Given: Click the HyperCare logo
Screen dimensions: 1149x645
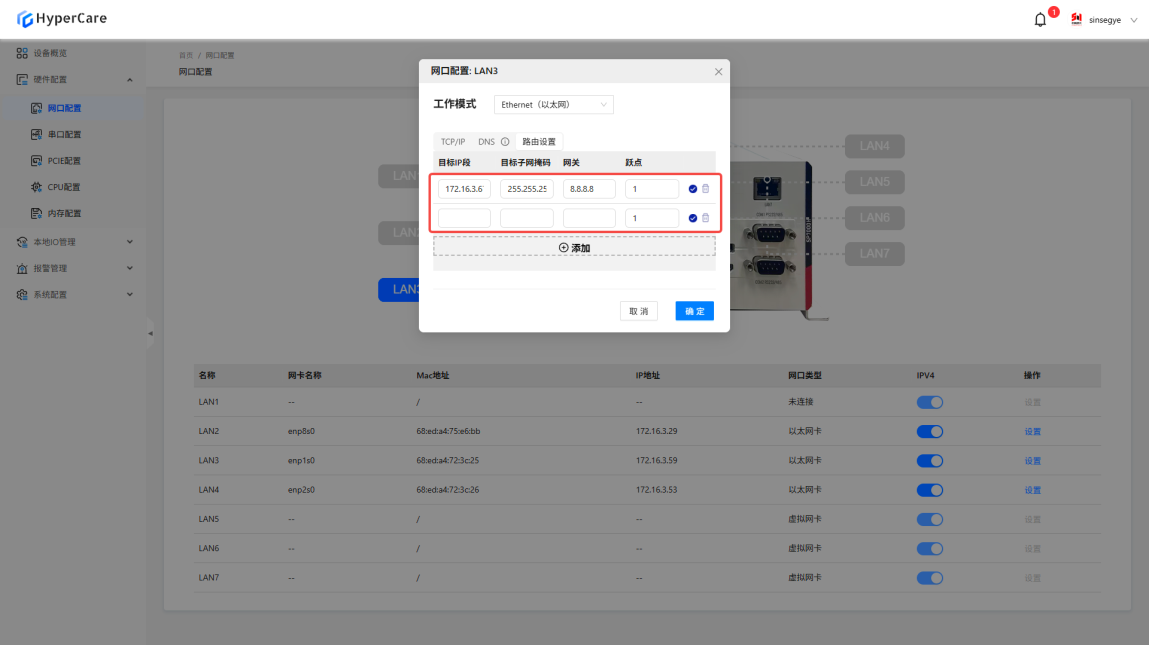Looking at the screenshot, I should (x=62, y=19).
